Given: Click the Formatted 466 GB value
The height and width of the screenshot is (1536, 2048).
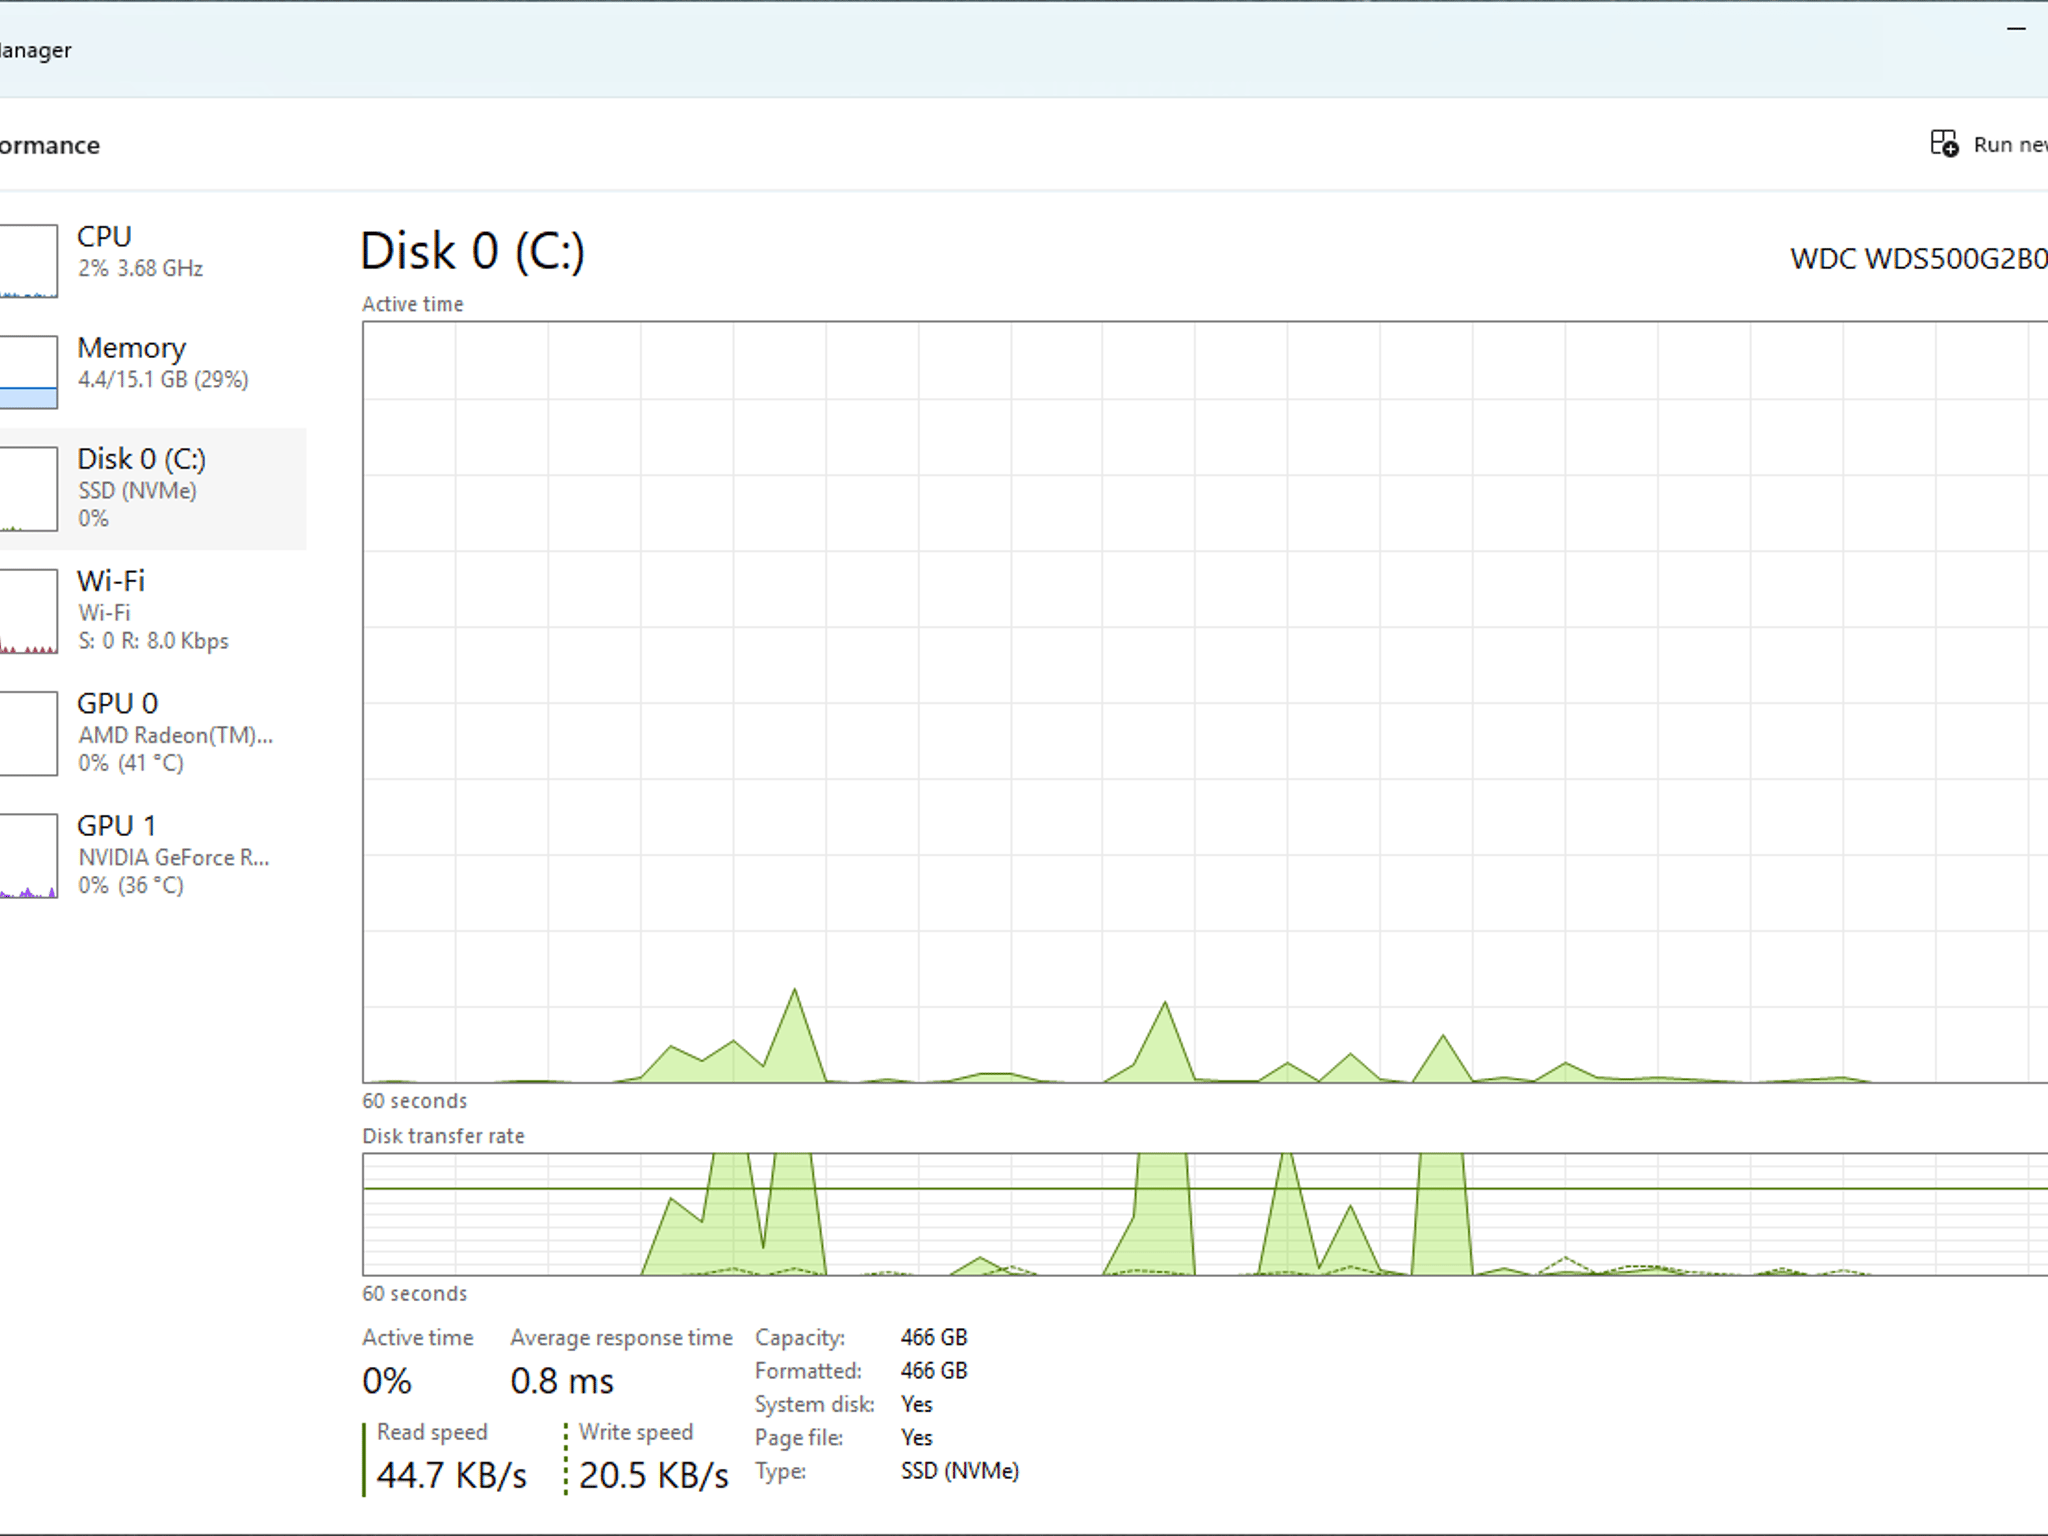Looking at the screenshot, I should pyautogui.click(x=934, y=1370).
